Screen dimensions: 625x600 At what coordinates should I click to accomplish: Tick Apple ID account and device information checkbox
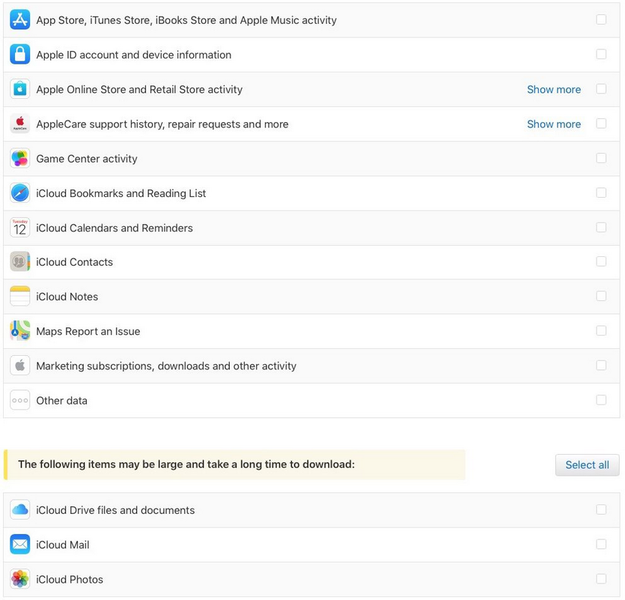coord(601,54)
